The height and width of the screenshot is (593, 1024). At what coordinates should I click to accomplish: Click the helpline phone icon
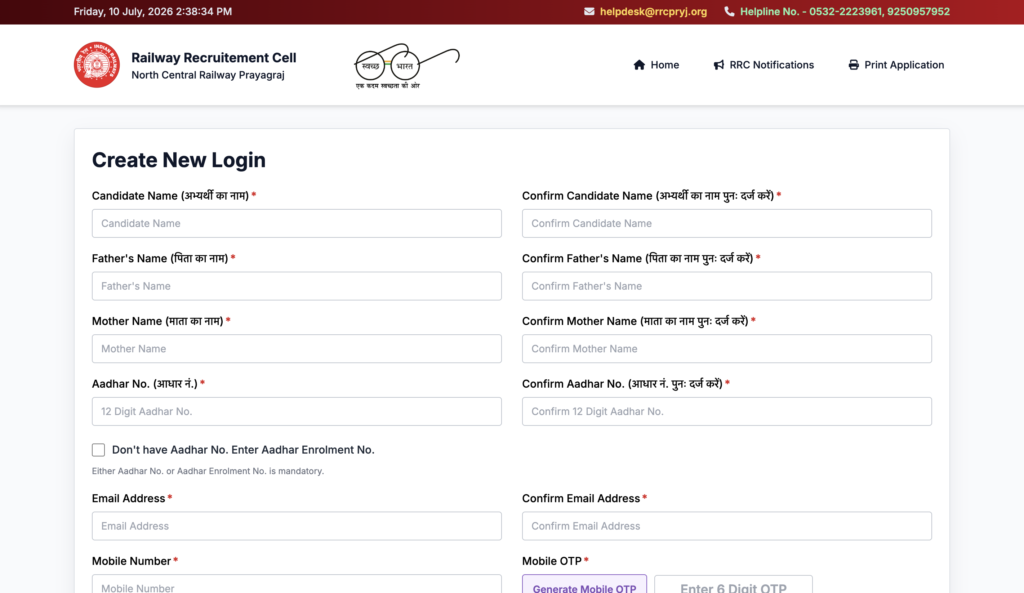(729, 11)
